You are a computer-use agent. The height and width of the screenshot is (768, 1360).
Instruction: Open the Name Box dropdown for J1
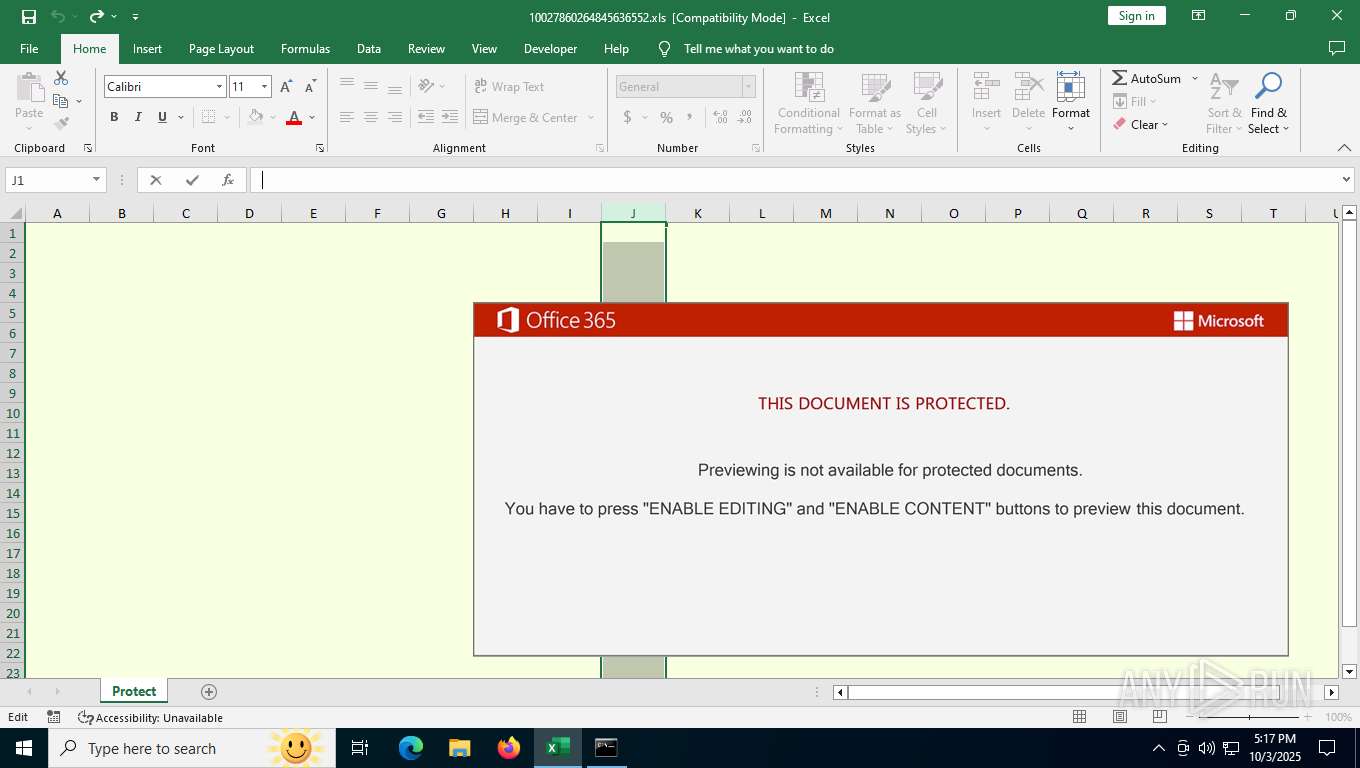coord(97,180)
